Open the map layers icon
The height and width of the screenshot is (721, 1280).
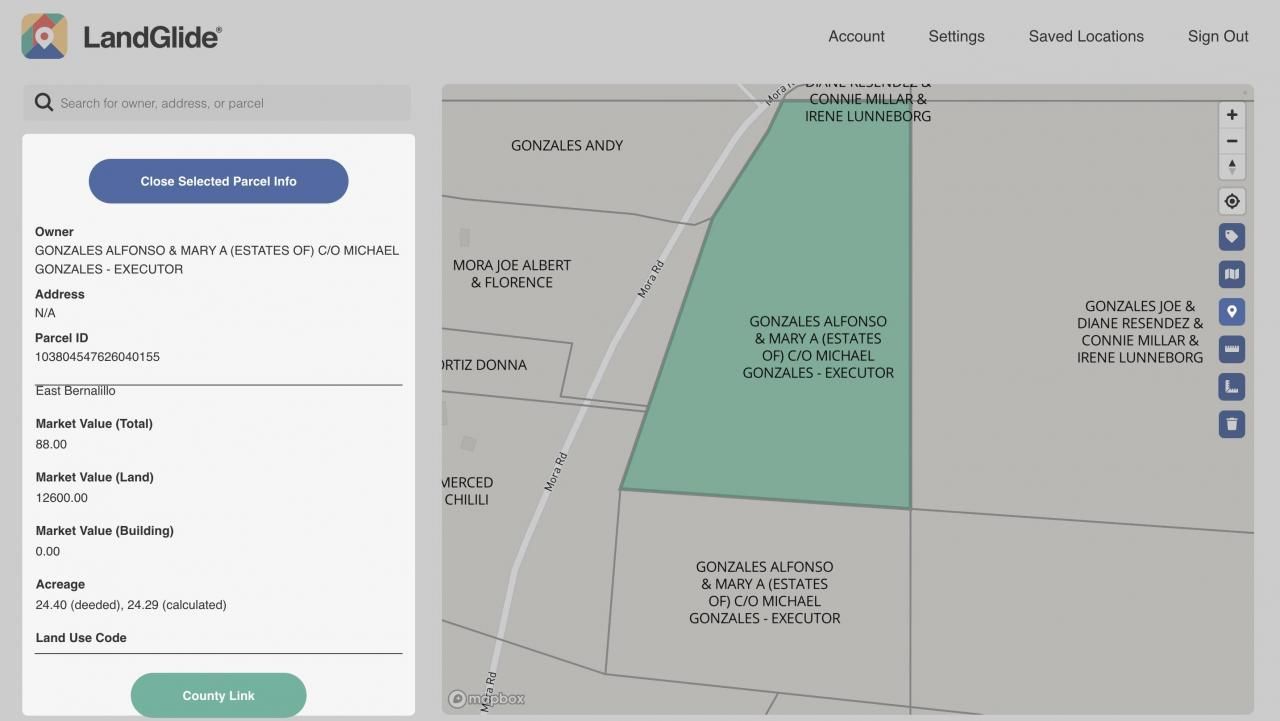[1232, 274]
